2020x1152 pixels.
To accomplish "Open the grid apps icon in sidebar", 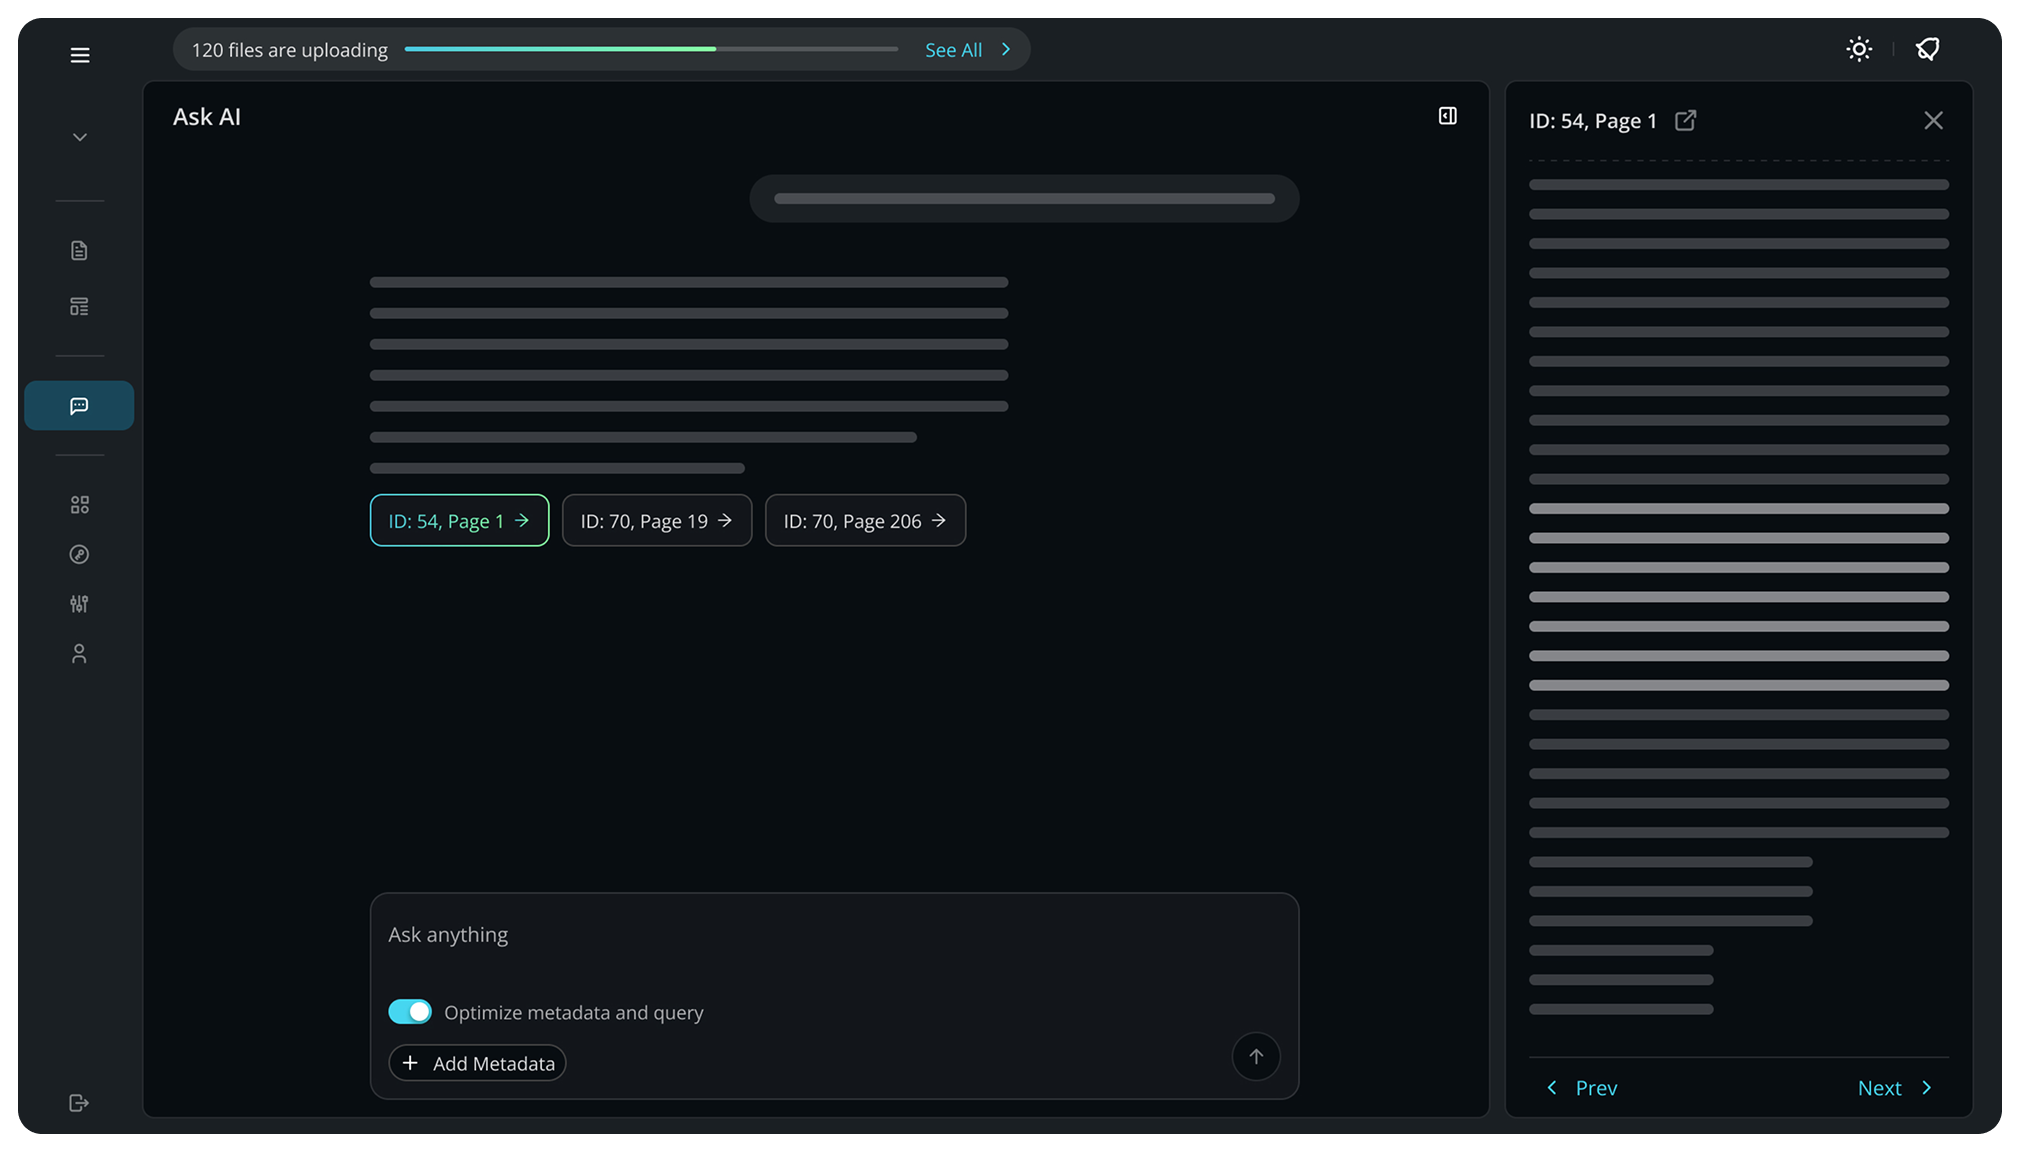I will click(80, 505).
